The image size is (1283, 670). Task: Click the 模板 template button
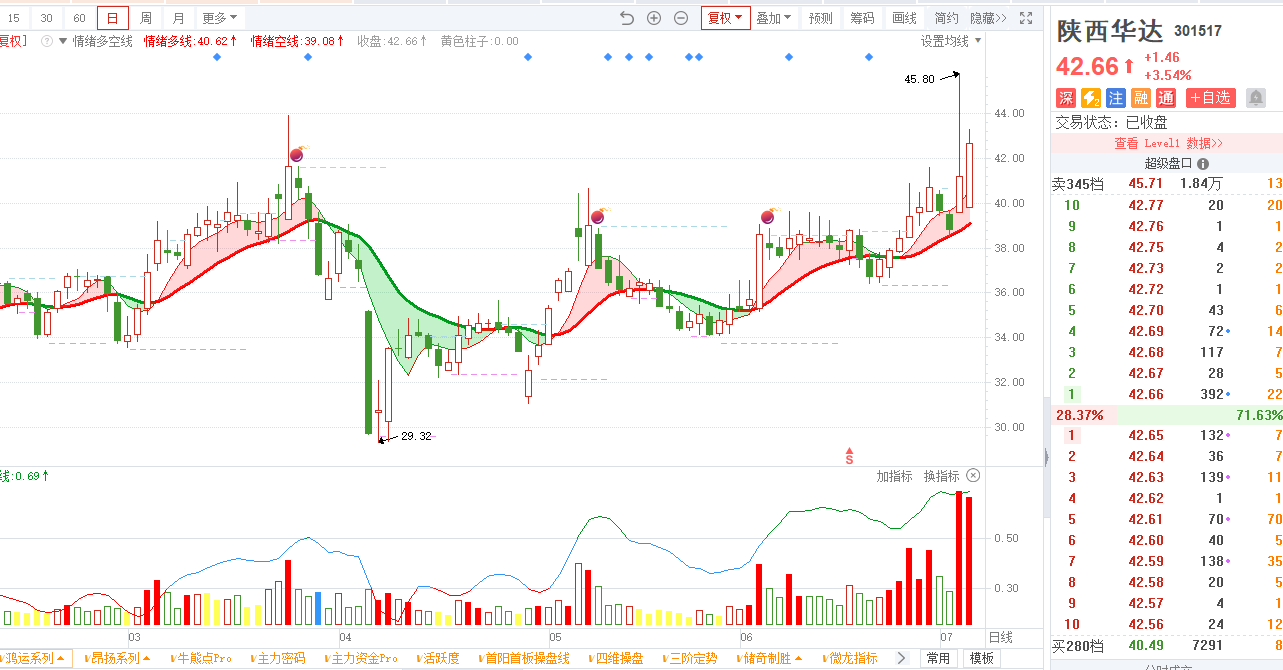(x=981, y=658)
